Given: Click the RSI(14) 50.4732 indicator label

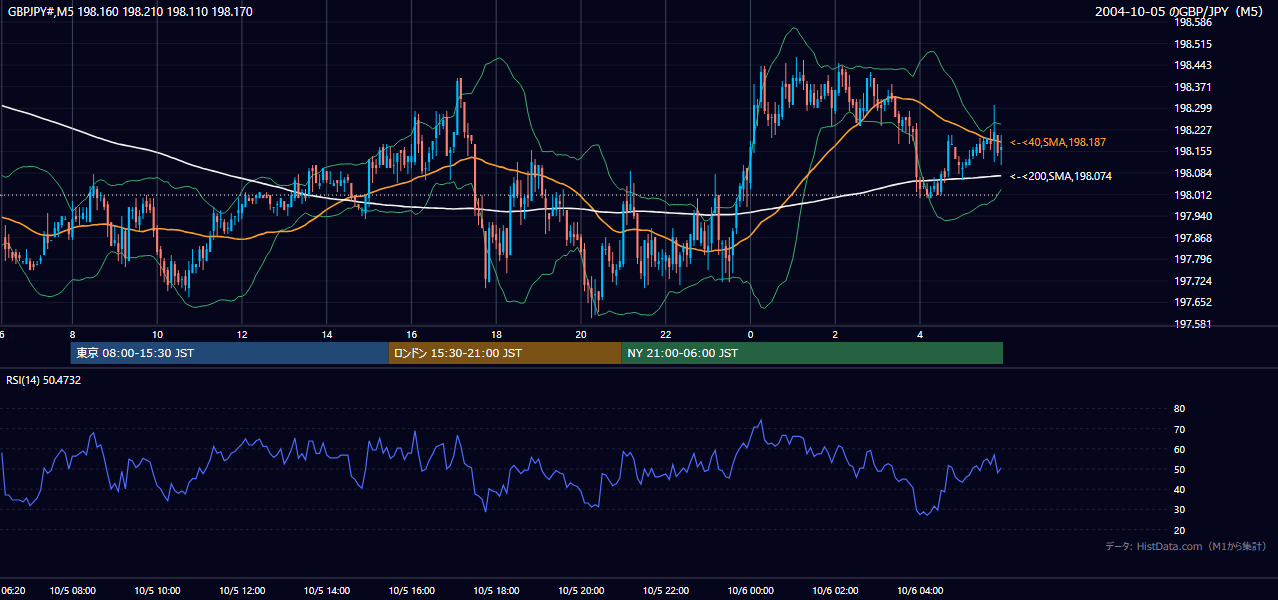Looking at the screenshot, I should point(44,380).
